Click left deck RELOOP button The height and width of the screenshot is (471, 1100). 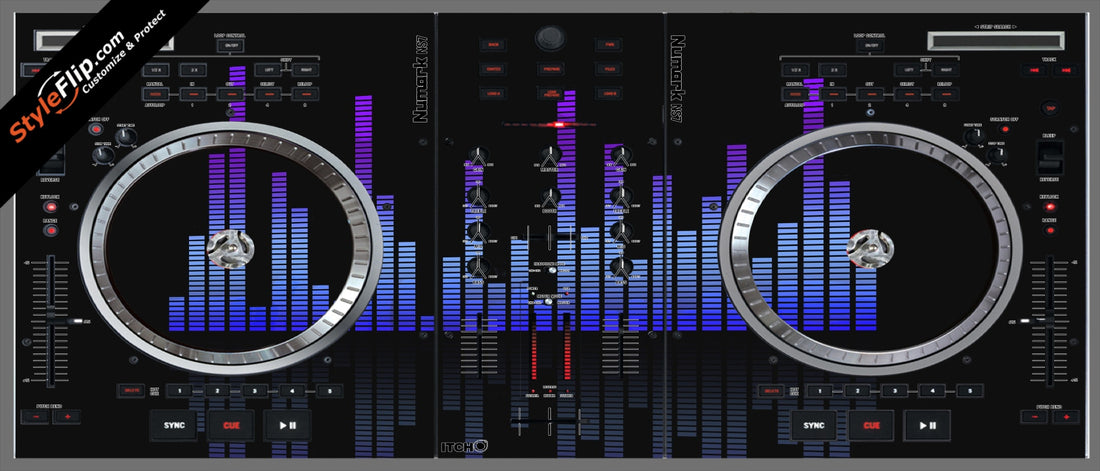pyautogui.click(x=305, y=94)
